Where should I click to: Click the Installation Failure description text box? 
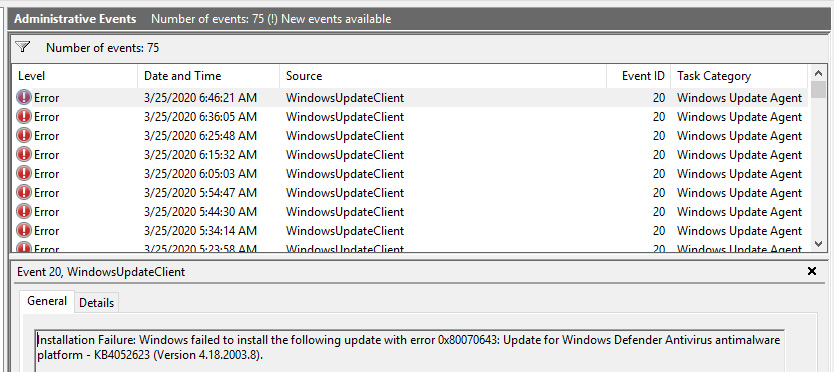(409, 350)
